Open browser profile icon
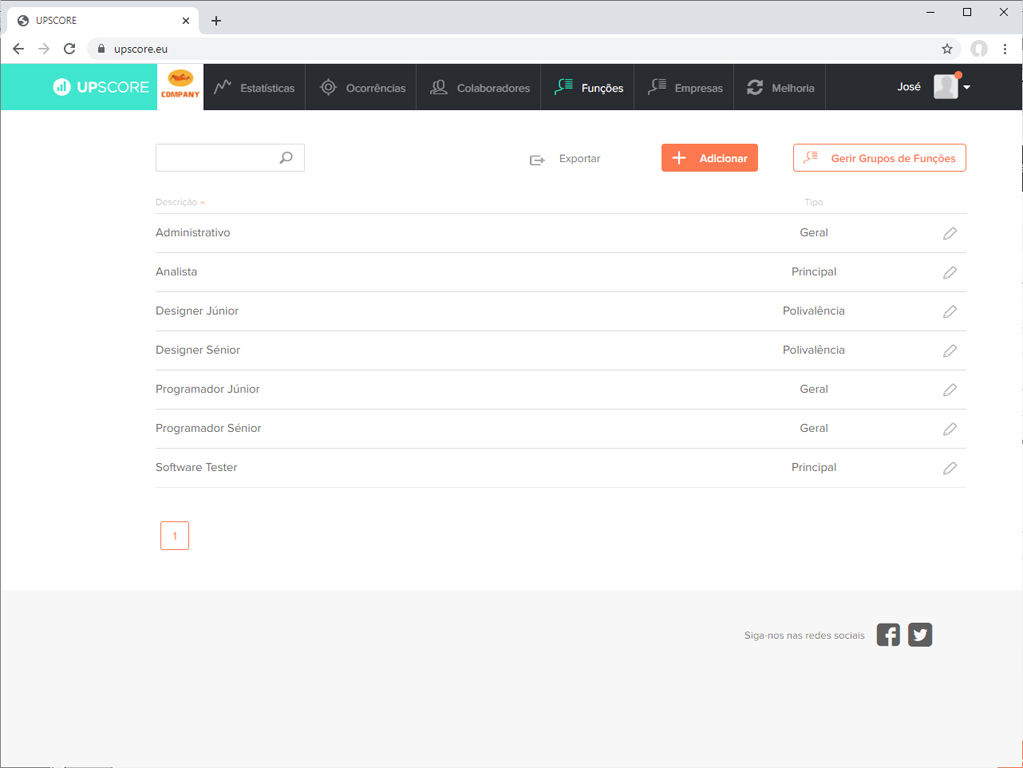1023x768 pixels. tap(979, 48)
